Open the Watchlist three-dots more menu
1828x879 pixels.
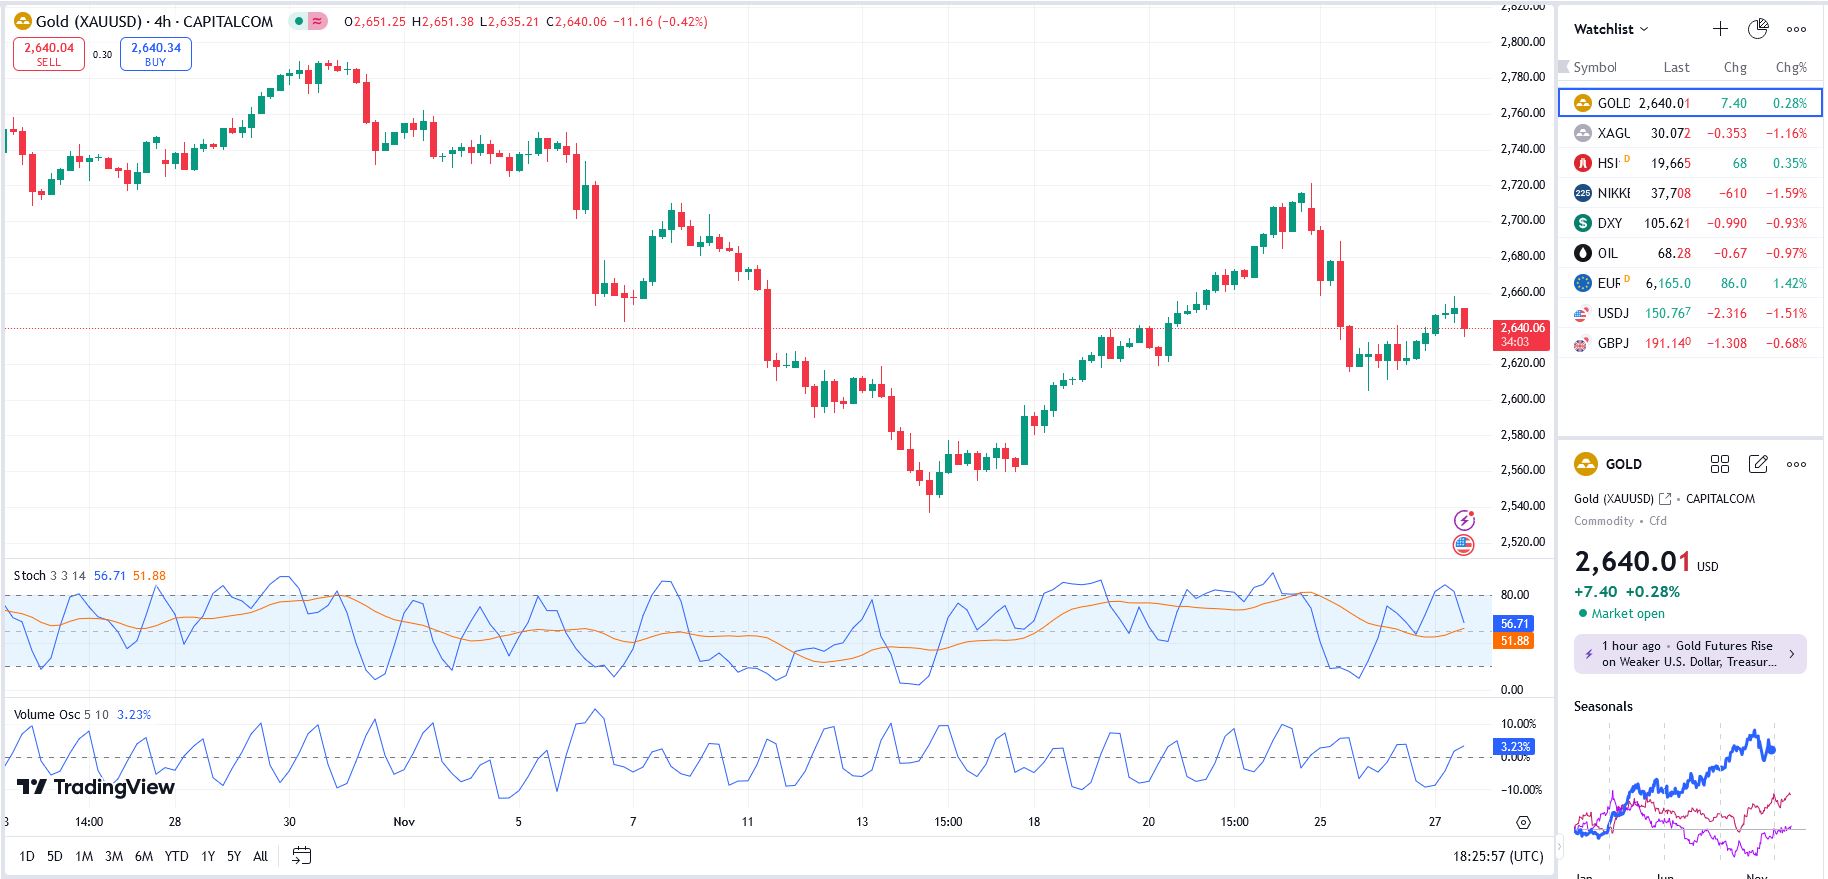1796,29
